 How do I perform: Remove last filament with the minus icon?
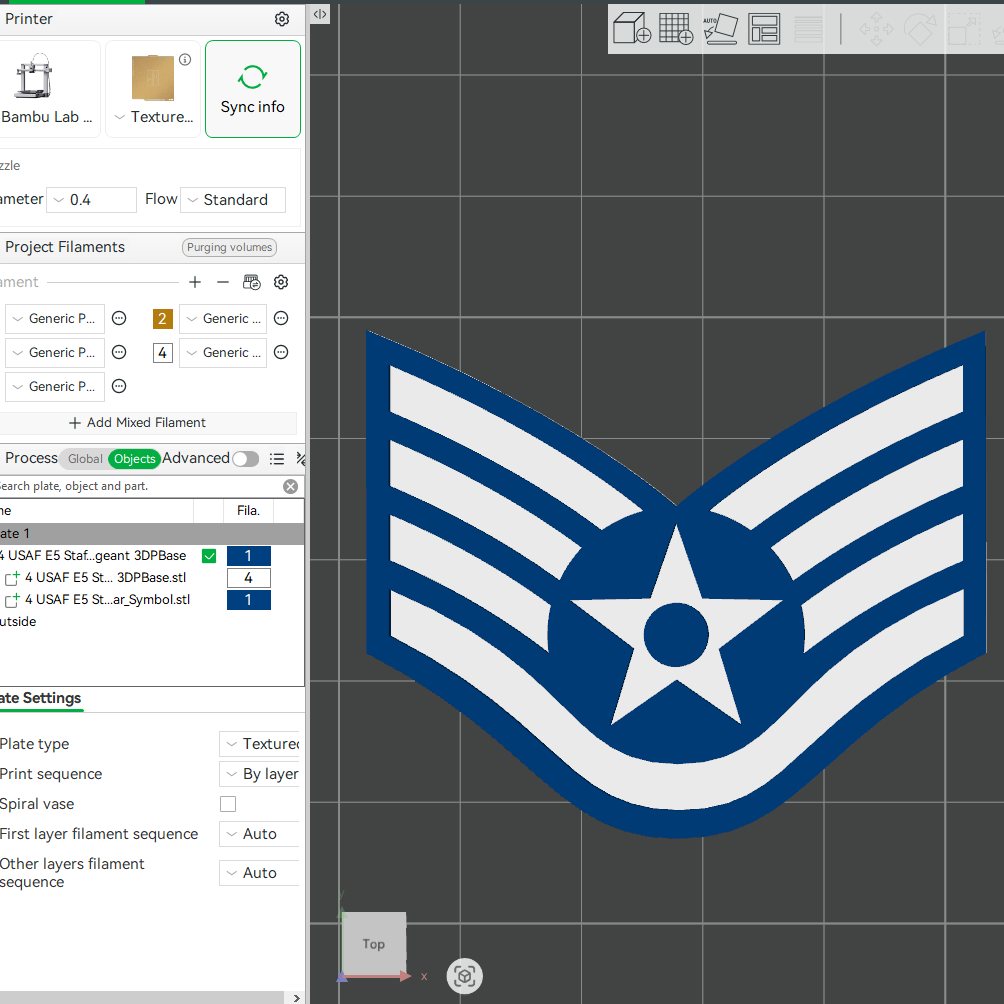pyautogui.click(x=223, y=282)
